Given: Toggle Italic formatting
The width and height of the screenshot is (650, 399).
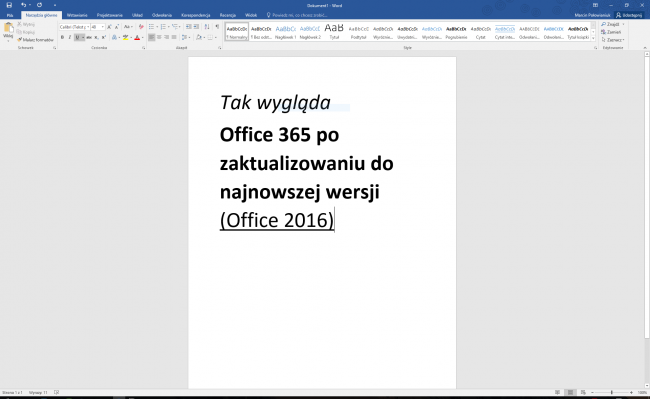Looking at the screenshot, I should click(x=70, y=38).
